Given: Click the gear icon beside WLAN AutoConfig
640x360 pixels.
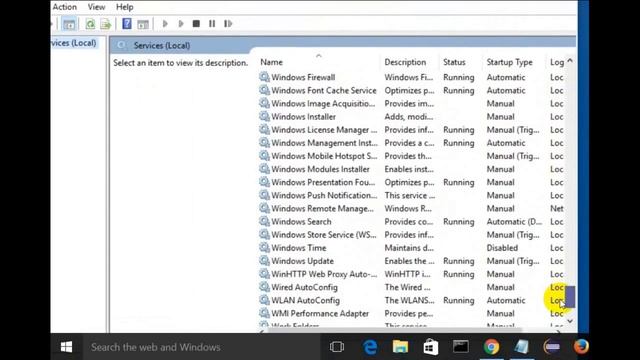Looking at the screenshot, I should point(264,300).
